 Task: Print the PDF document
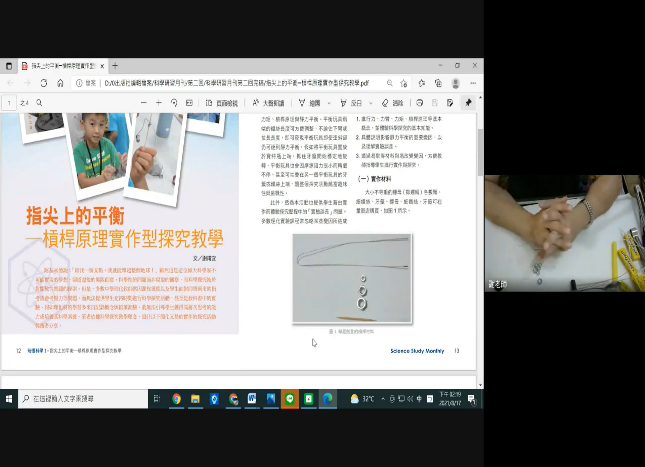point(420,103)
